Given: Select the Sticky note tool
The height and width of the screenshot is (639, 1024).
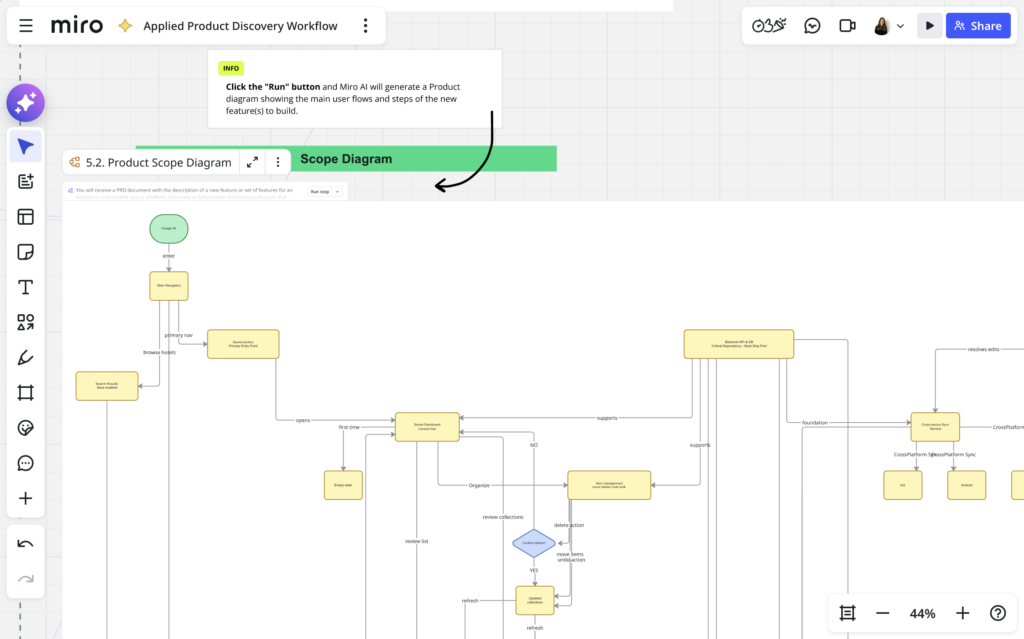Looking at the screenshot, I should 25,252.
